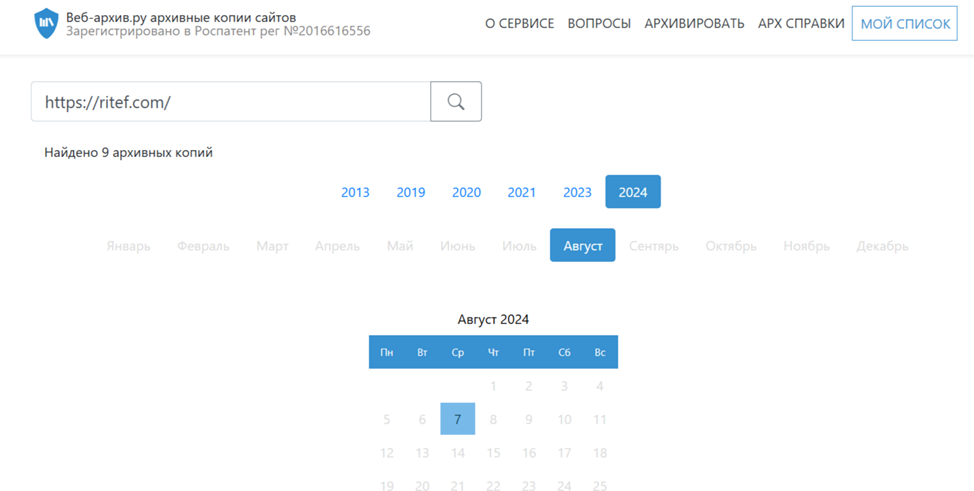The height and width of the screenshot is (491, 974).
Task: Click the Август month button
Action: coord(582,246)
